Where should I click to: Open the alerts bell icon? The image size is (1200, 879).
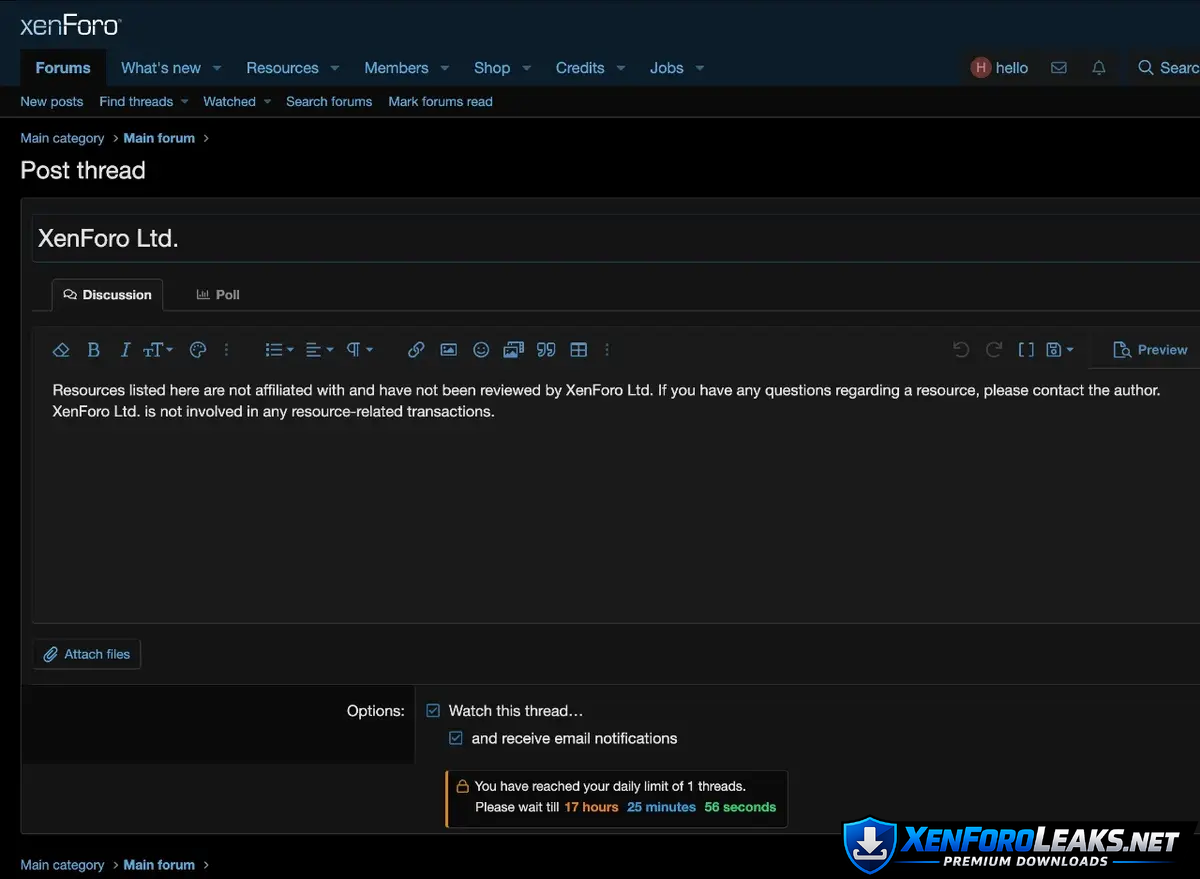coord(1099,68)
